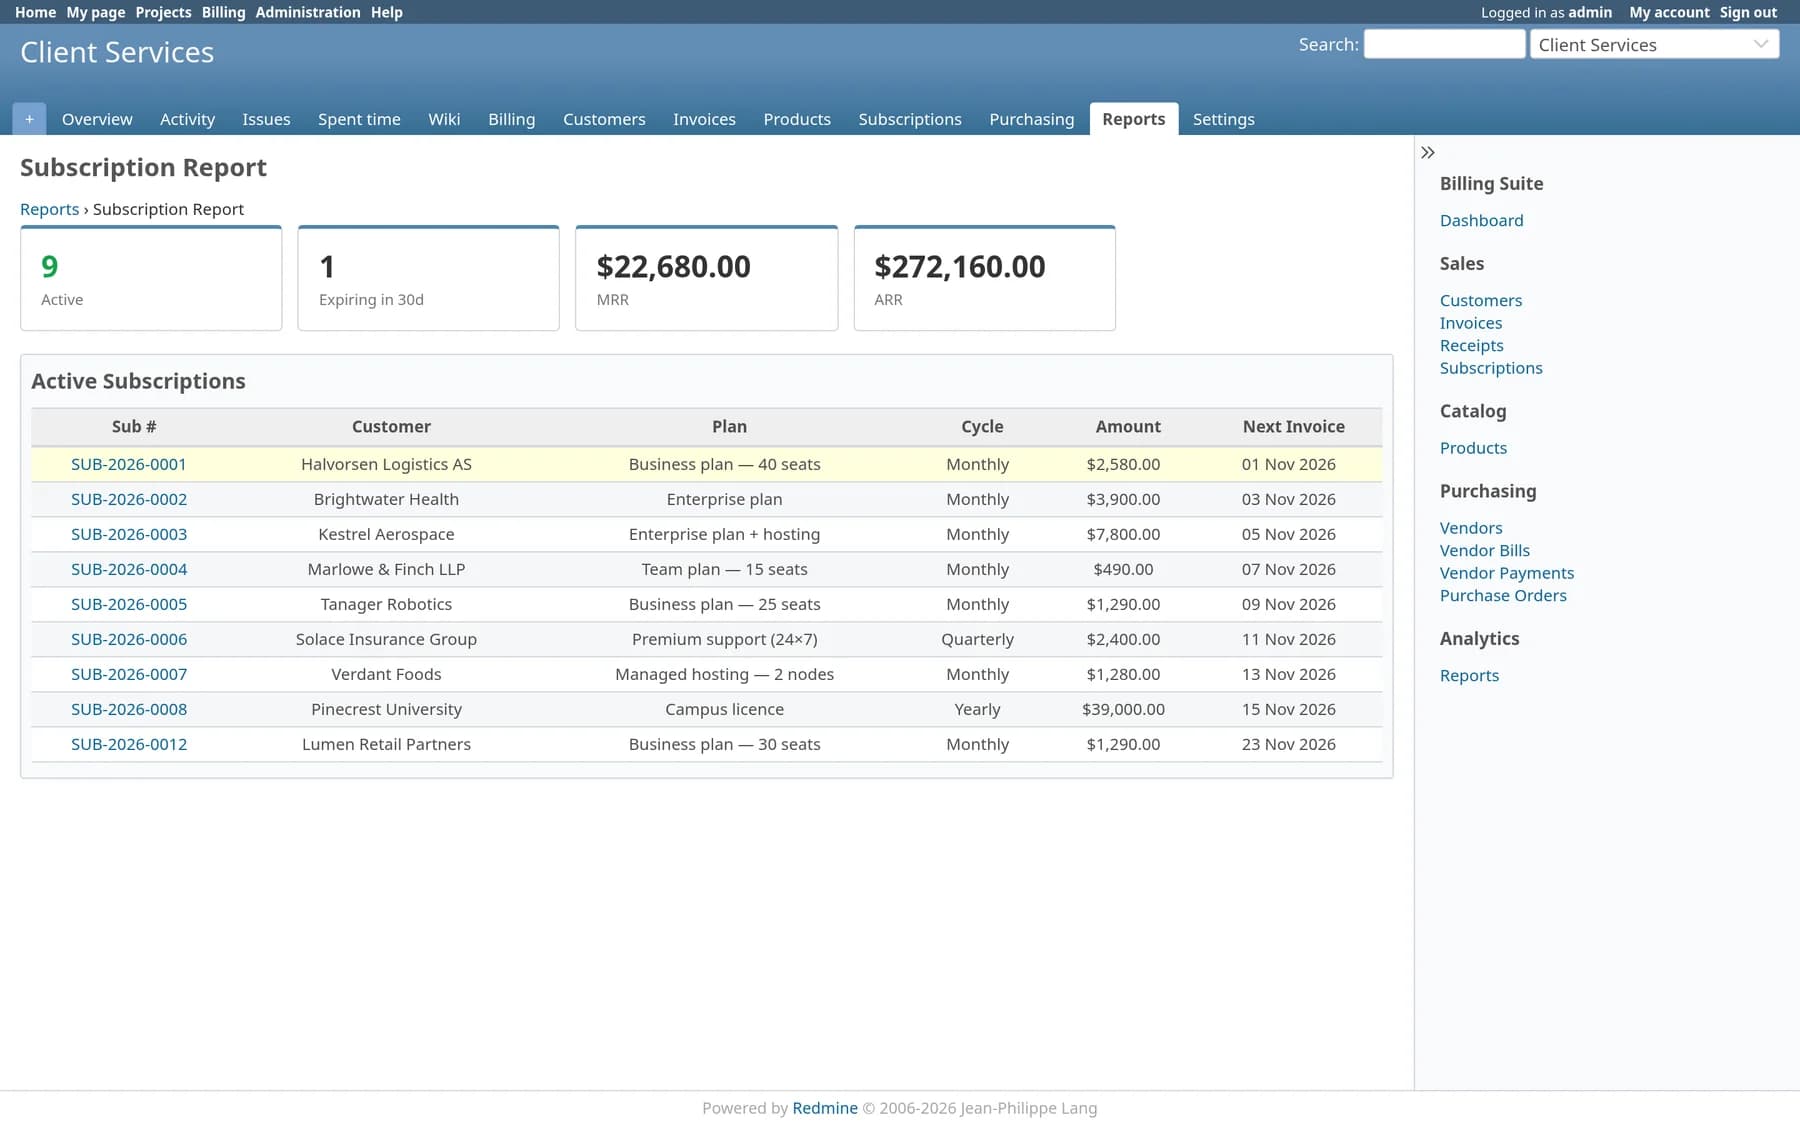Viewport: 1800px width, 1125px height.
Task: Click Help in the top menu
Action: point(387,12)
